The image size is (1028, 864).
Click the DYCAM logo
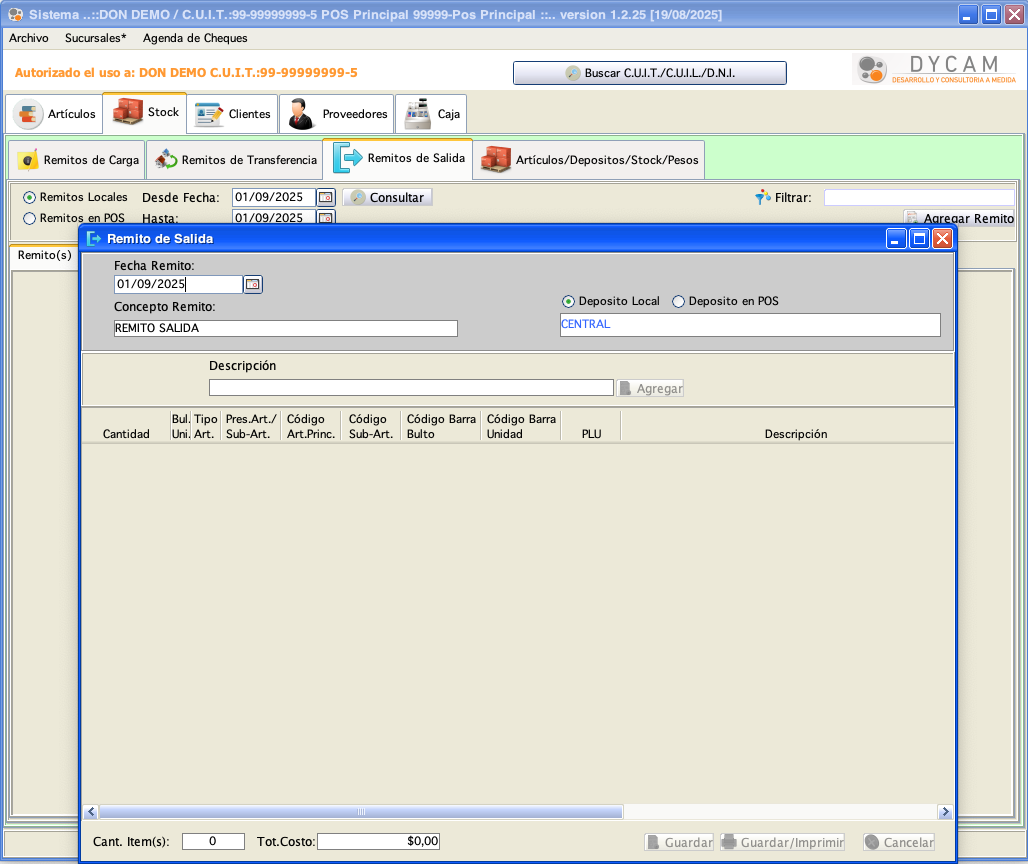(x=936, y=70)
